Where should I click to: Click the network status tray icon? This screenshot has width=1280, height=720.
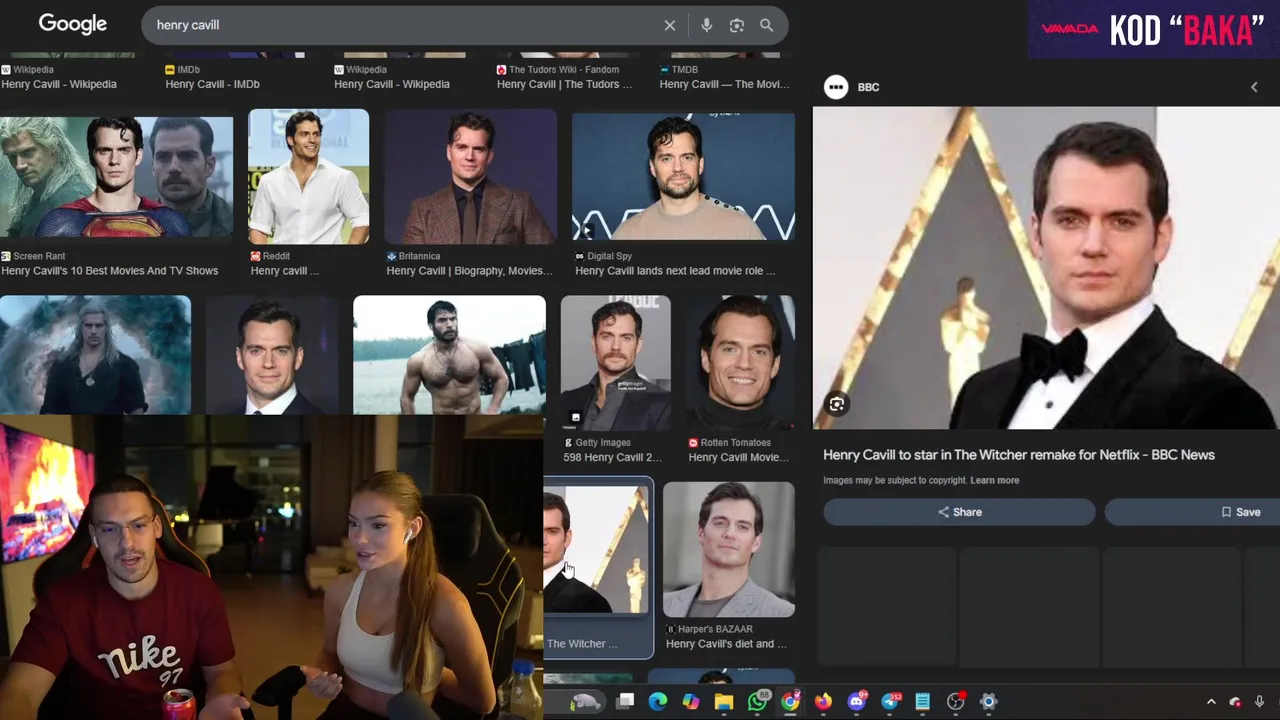(1235, 702)
